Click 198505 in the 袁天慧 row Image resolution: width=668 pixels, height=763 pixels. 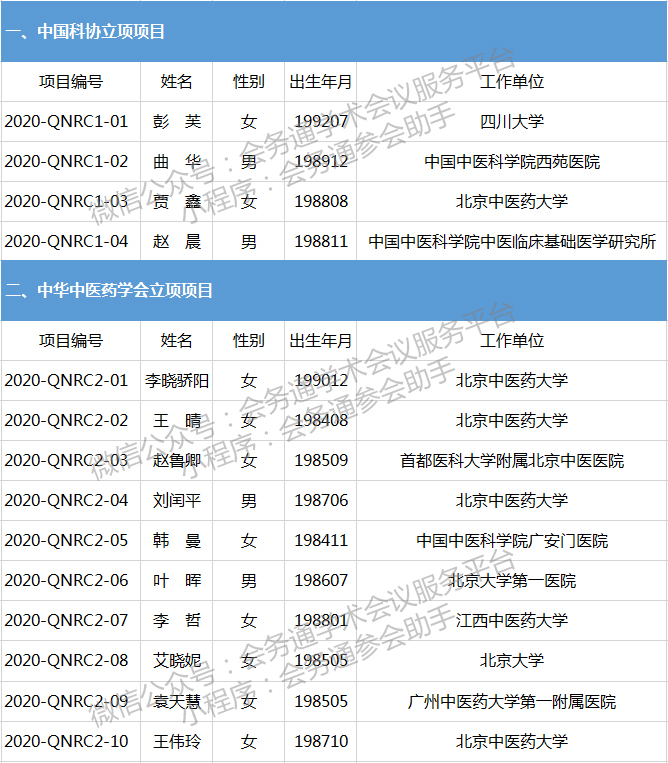[x=321, y=701]
